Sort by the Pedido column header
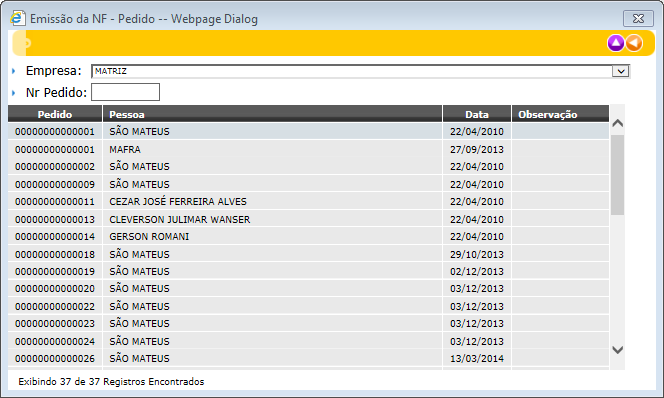Screen dimensions: 664x398 tap(55, 114)
